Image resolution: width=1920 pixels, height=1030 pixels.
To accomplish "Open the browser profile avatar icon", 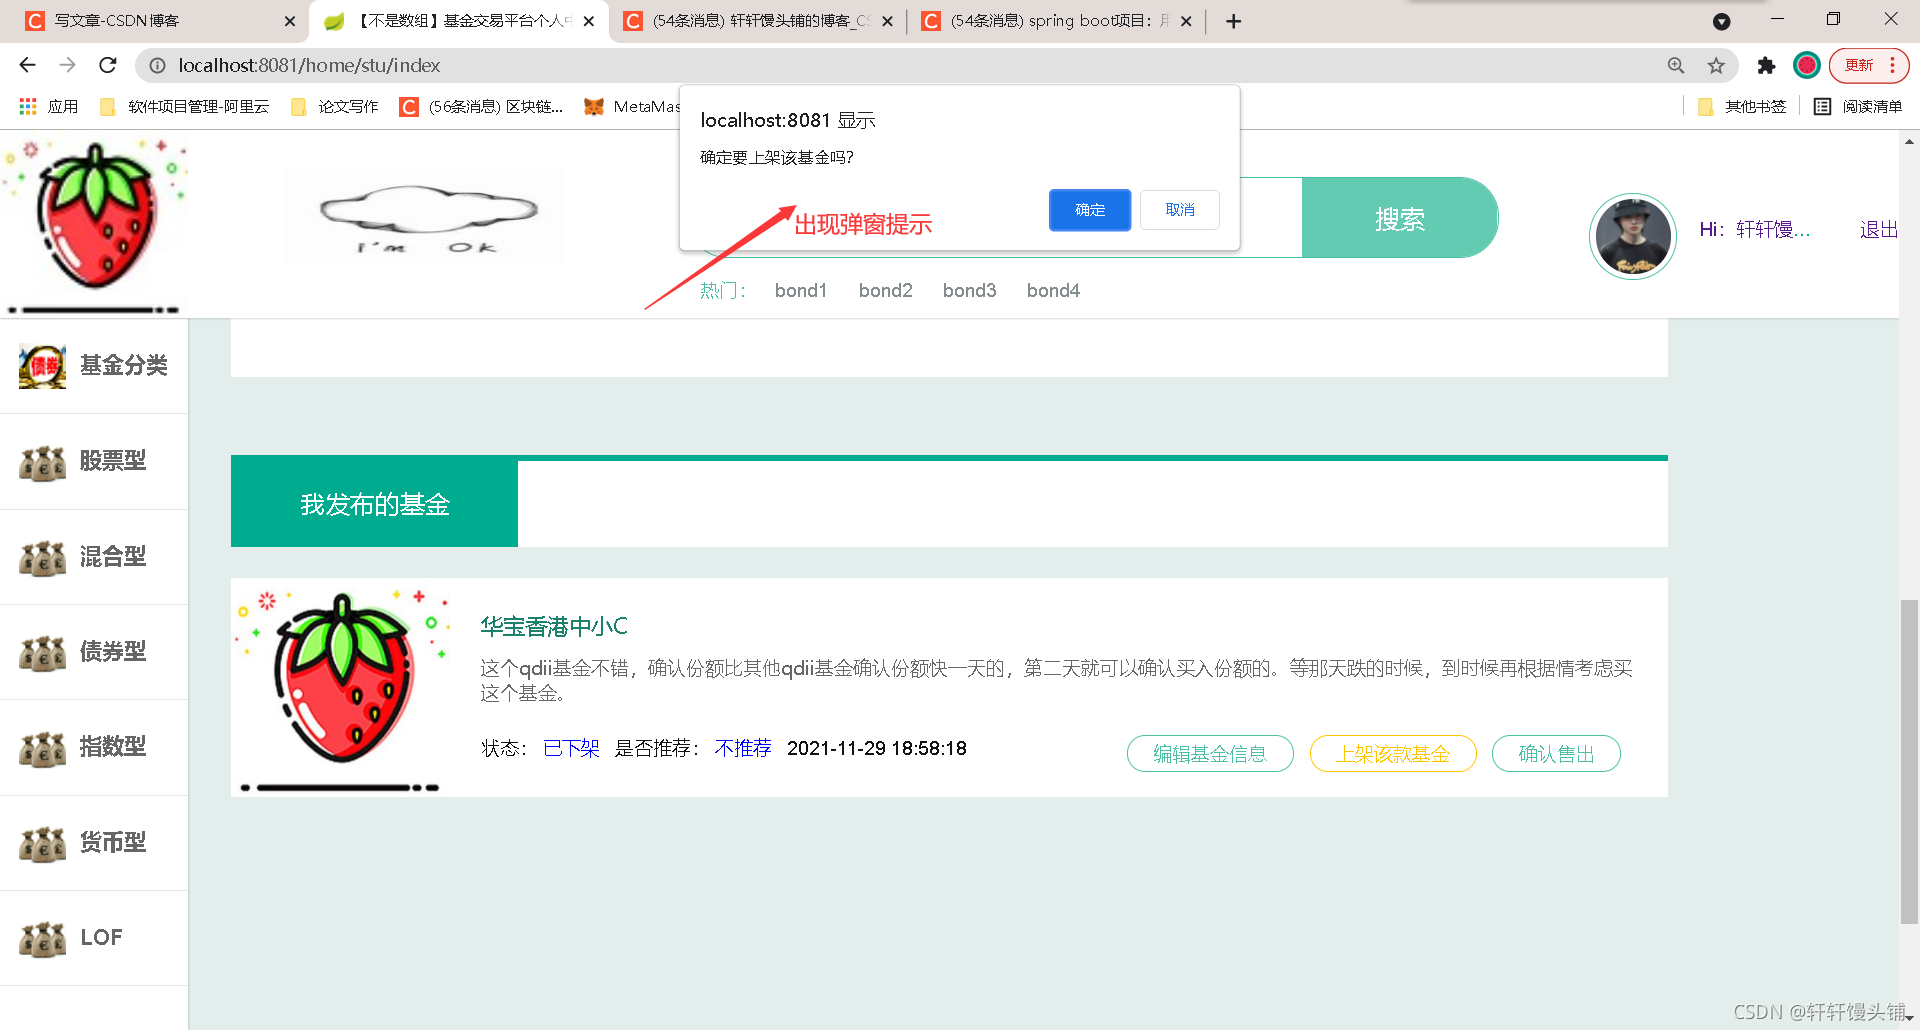I will point(1806,66).
